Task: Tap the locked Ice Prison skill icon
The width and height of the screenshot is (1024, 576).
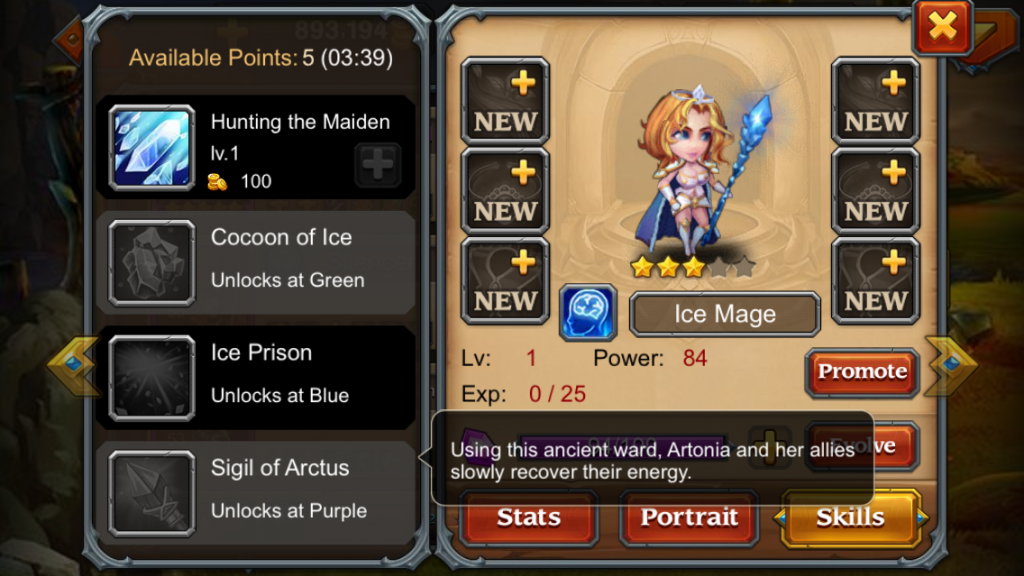Action: [152, 378]
